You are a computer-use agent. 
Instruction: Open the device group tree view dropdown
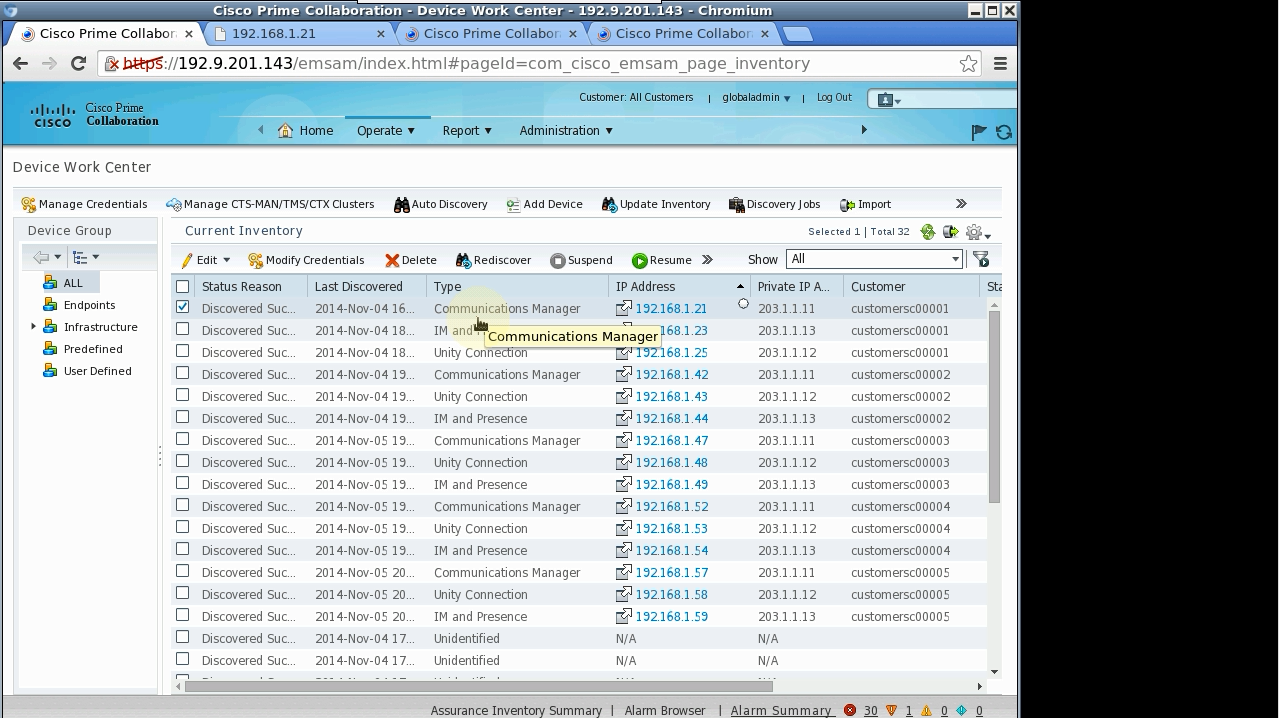pyautogui.click(x=86, y=257)
